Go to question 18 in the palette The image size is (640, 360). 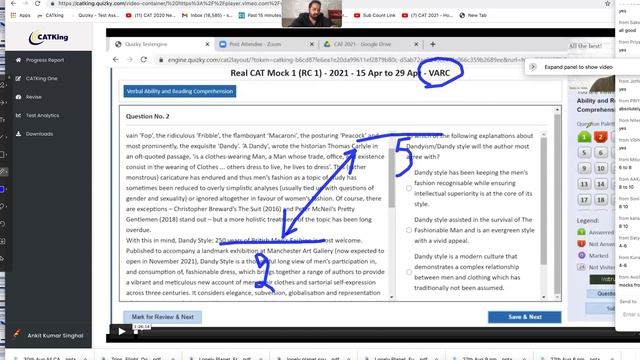(x=600, y=200)
